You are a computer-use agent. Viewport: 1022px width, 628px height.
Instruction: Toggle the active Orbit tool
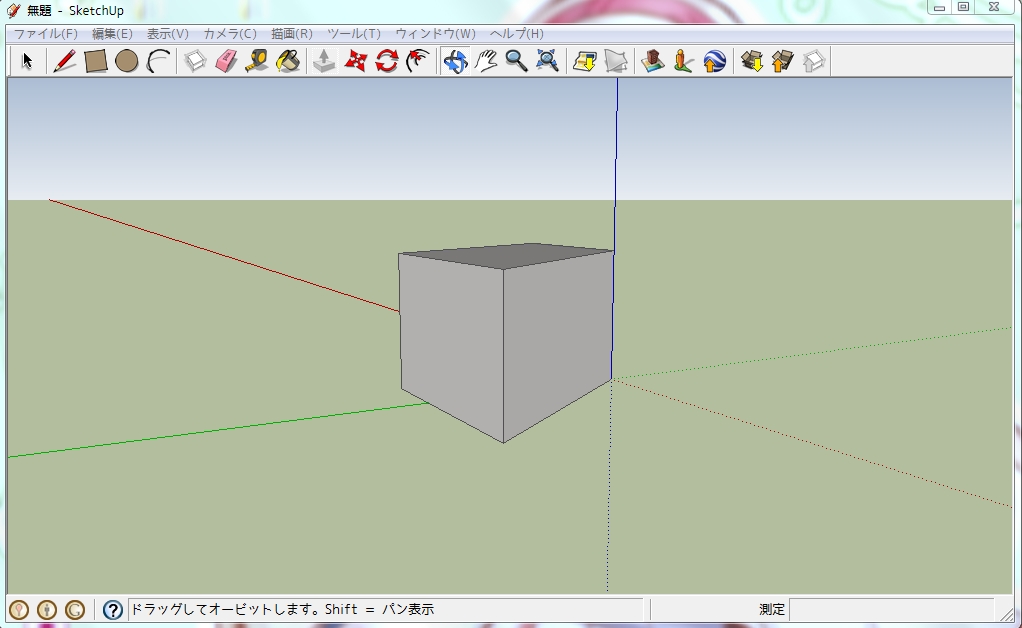[455, 61]
